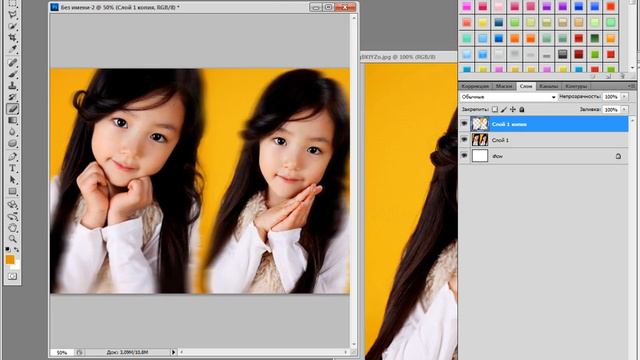Click the Слой 1 копия layer thumbnail
This screenshot has width=640, height=360.
click(x=480, y=124)
